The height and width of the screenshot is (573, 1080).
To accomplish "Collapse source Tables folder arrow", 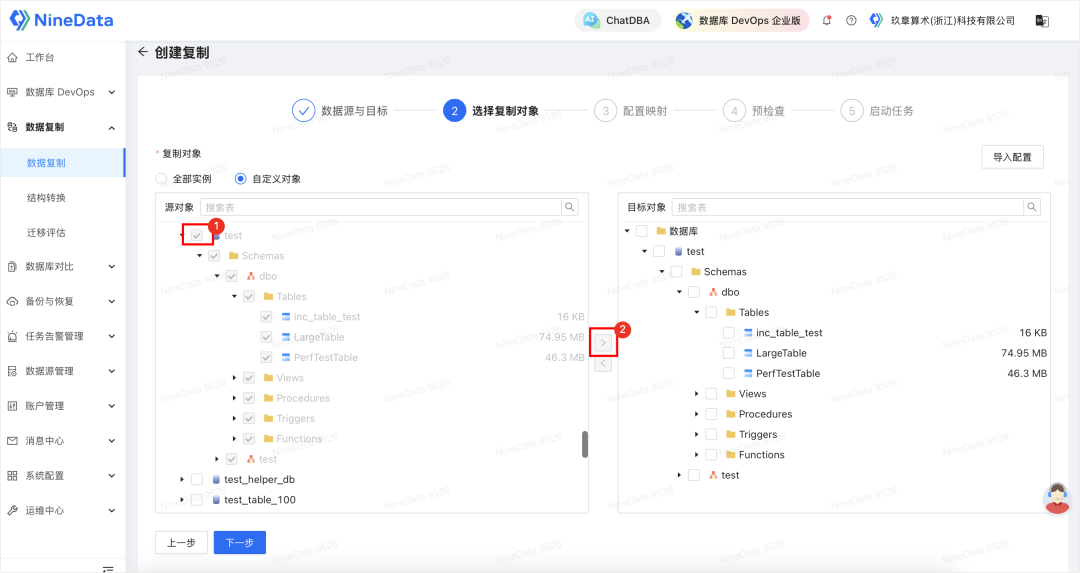I will pyautogui.click(x=235, y=297).
